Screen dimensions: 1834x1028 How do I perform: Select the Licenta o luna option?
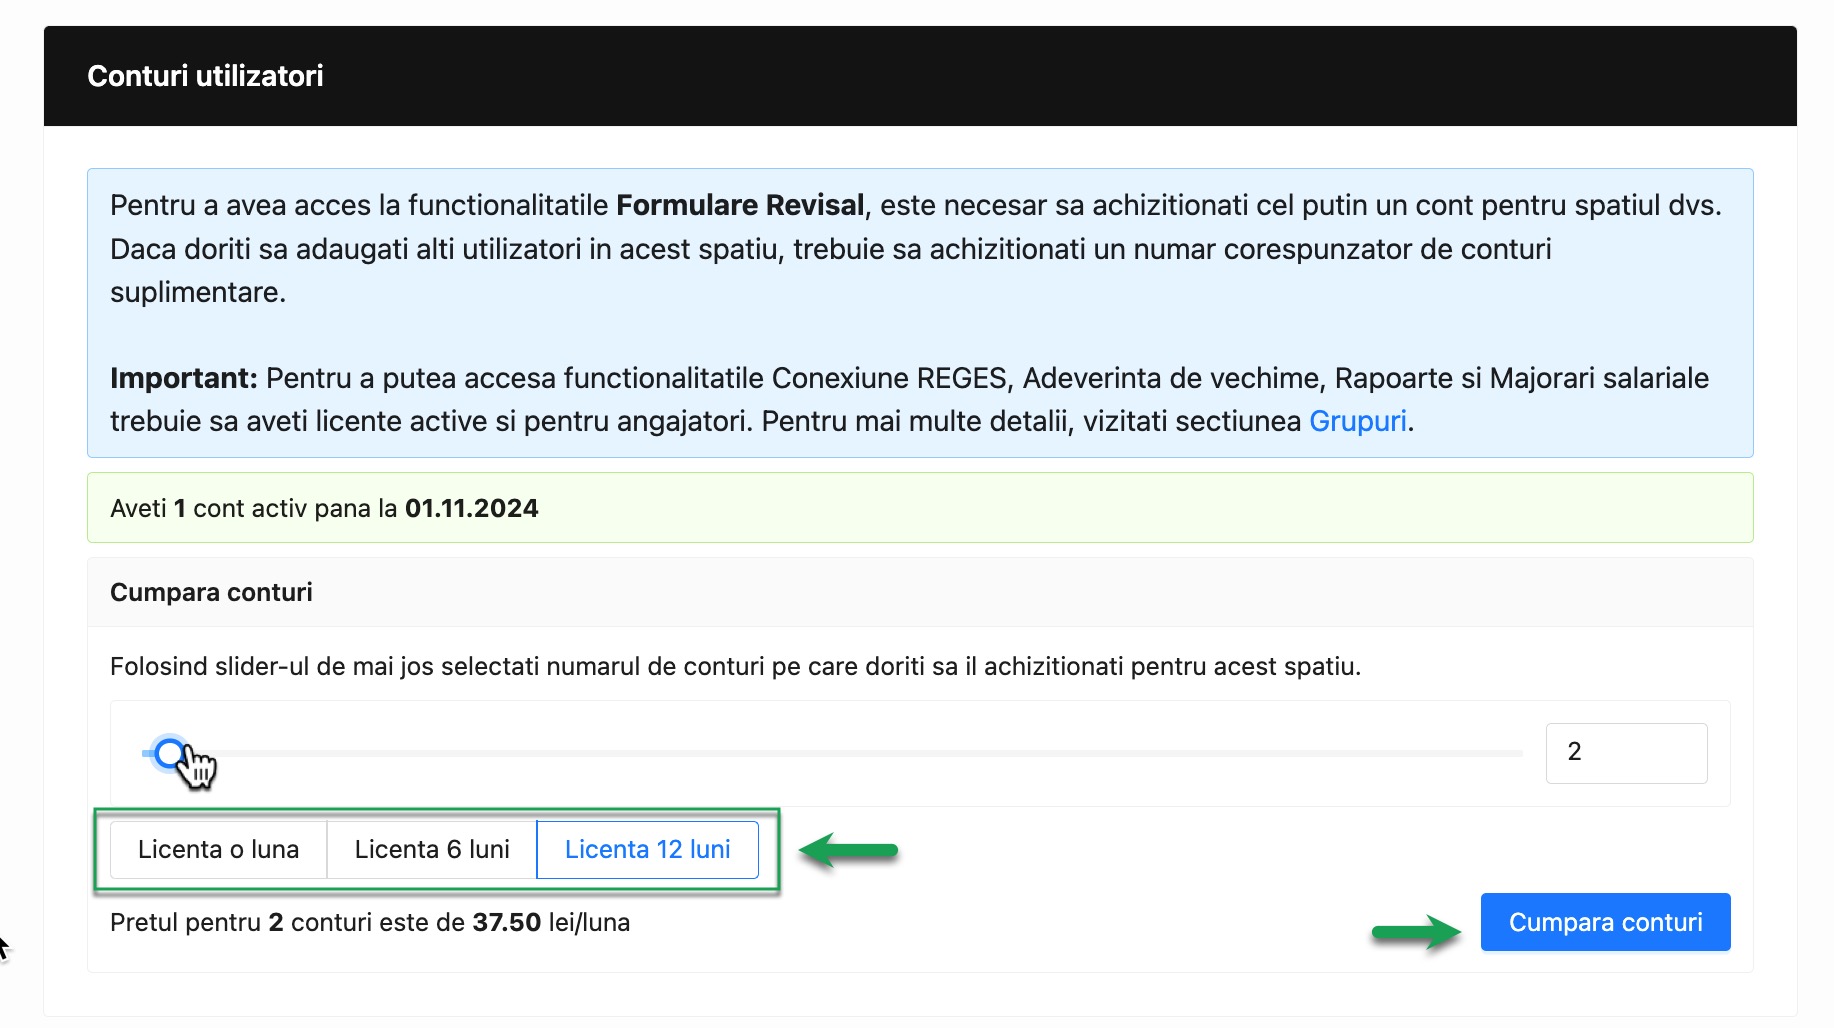[218, 850]
